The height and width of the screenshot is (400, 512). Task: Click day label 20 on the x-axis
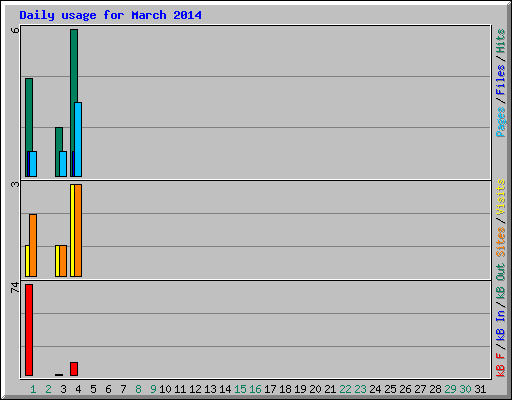315,389
